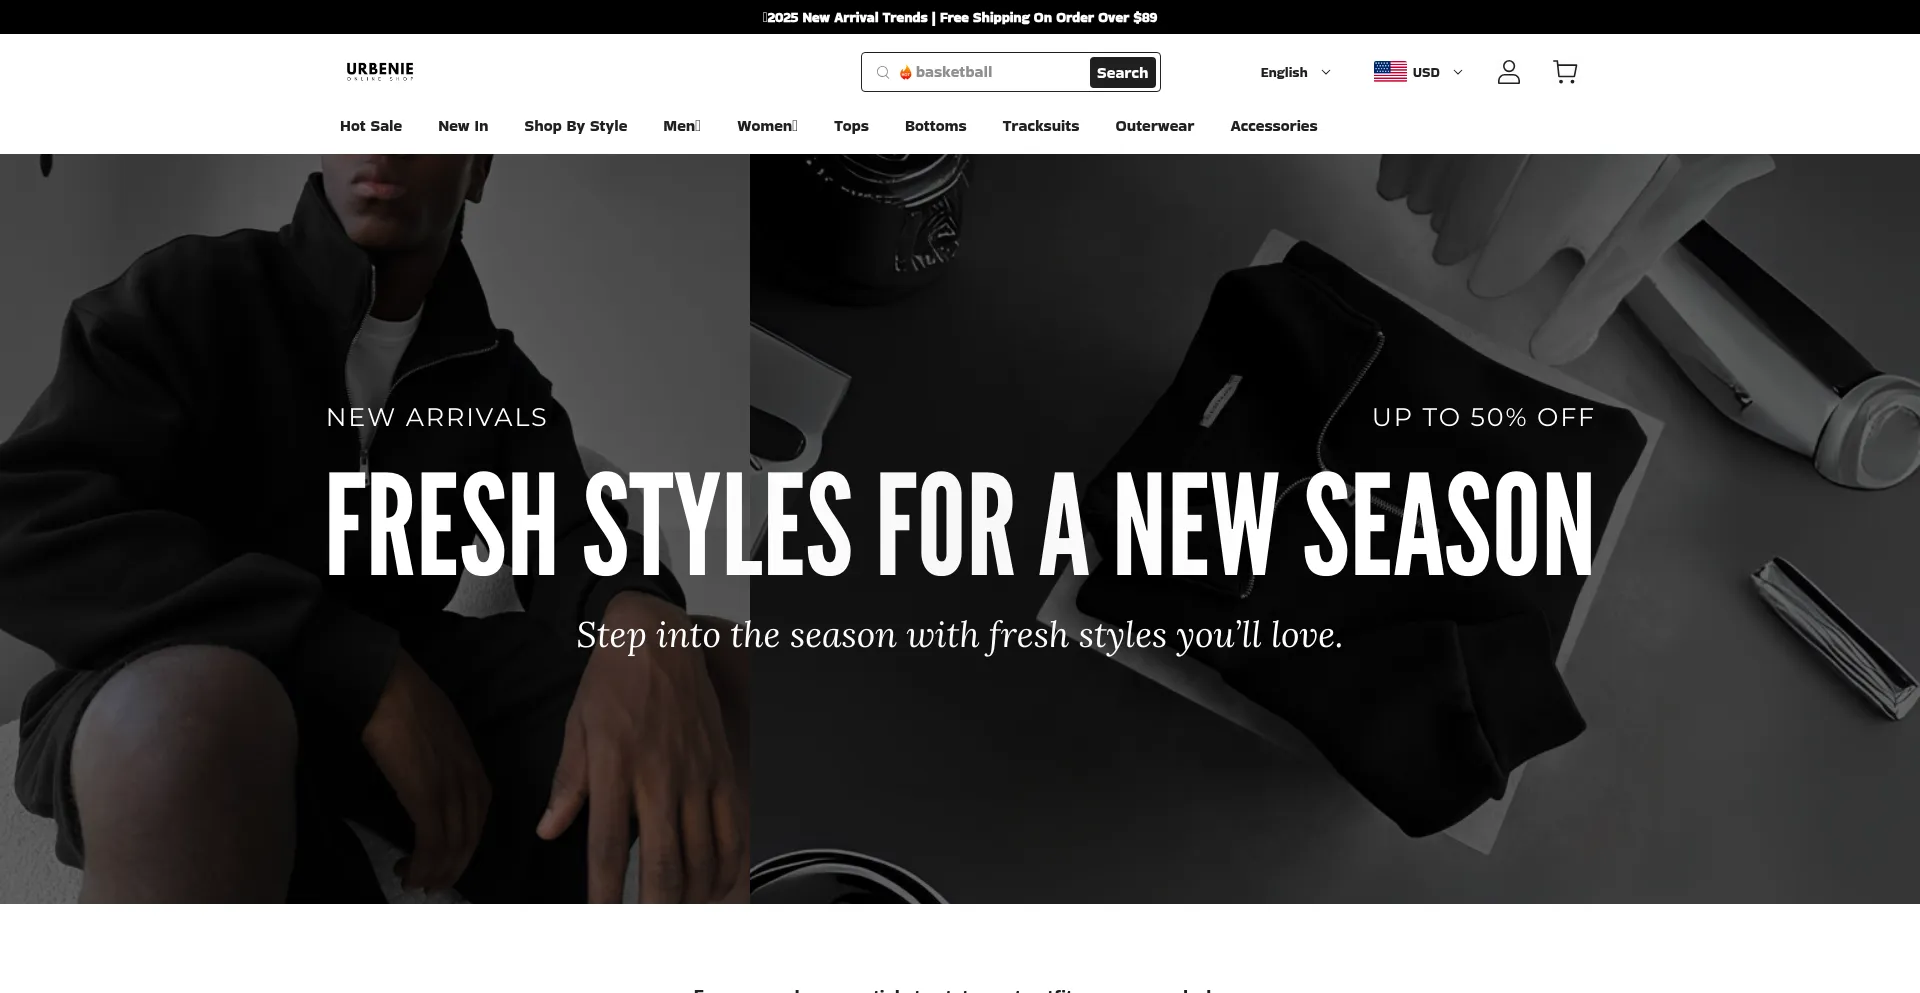The width and height of the screenshot is (1920, 993).
Task: Select the Tracksuits category
Action: tap(1041, 126)
